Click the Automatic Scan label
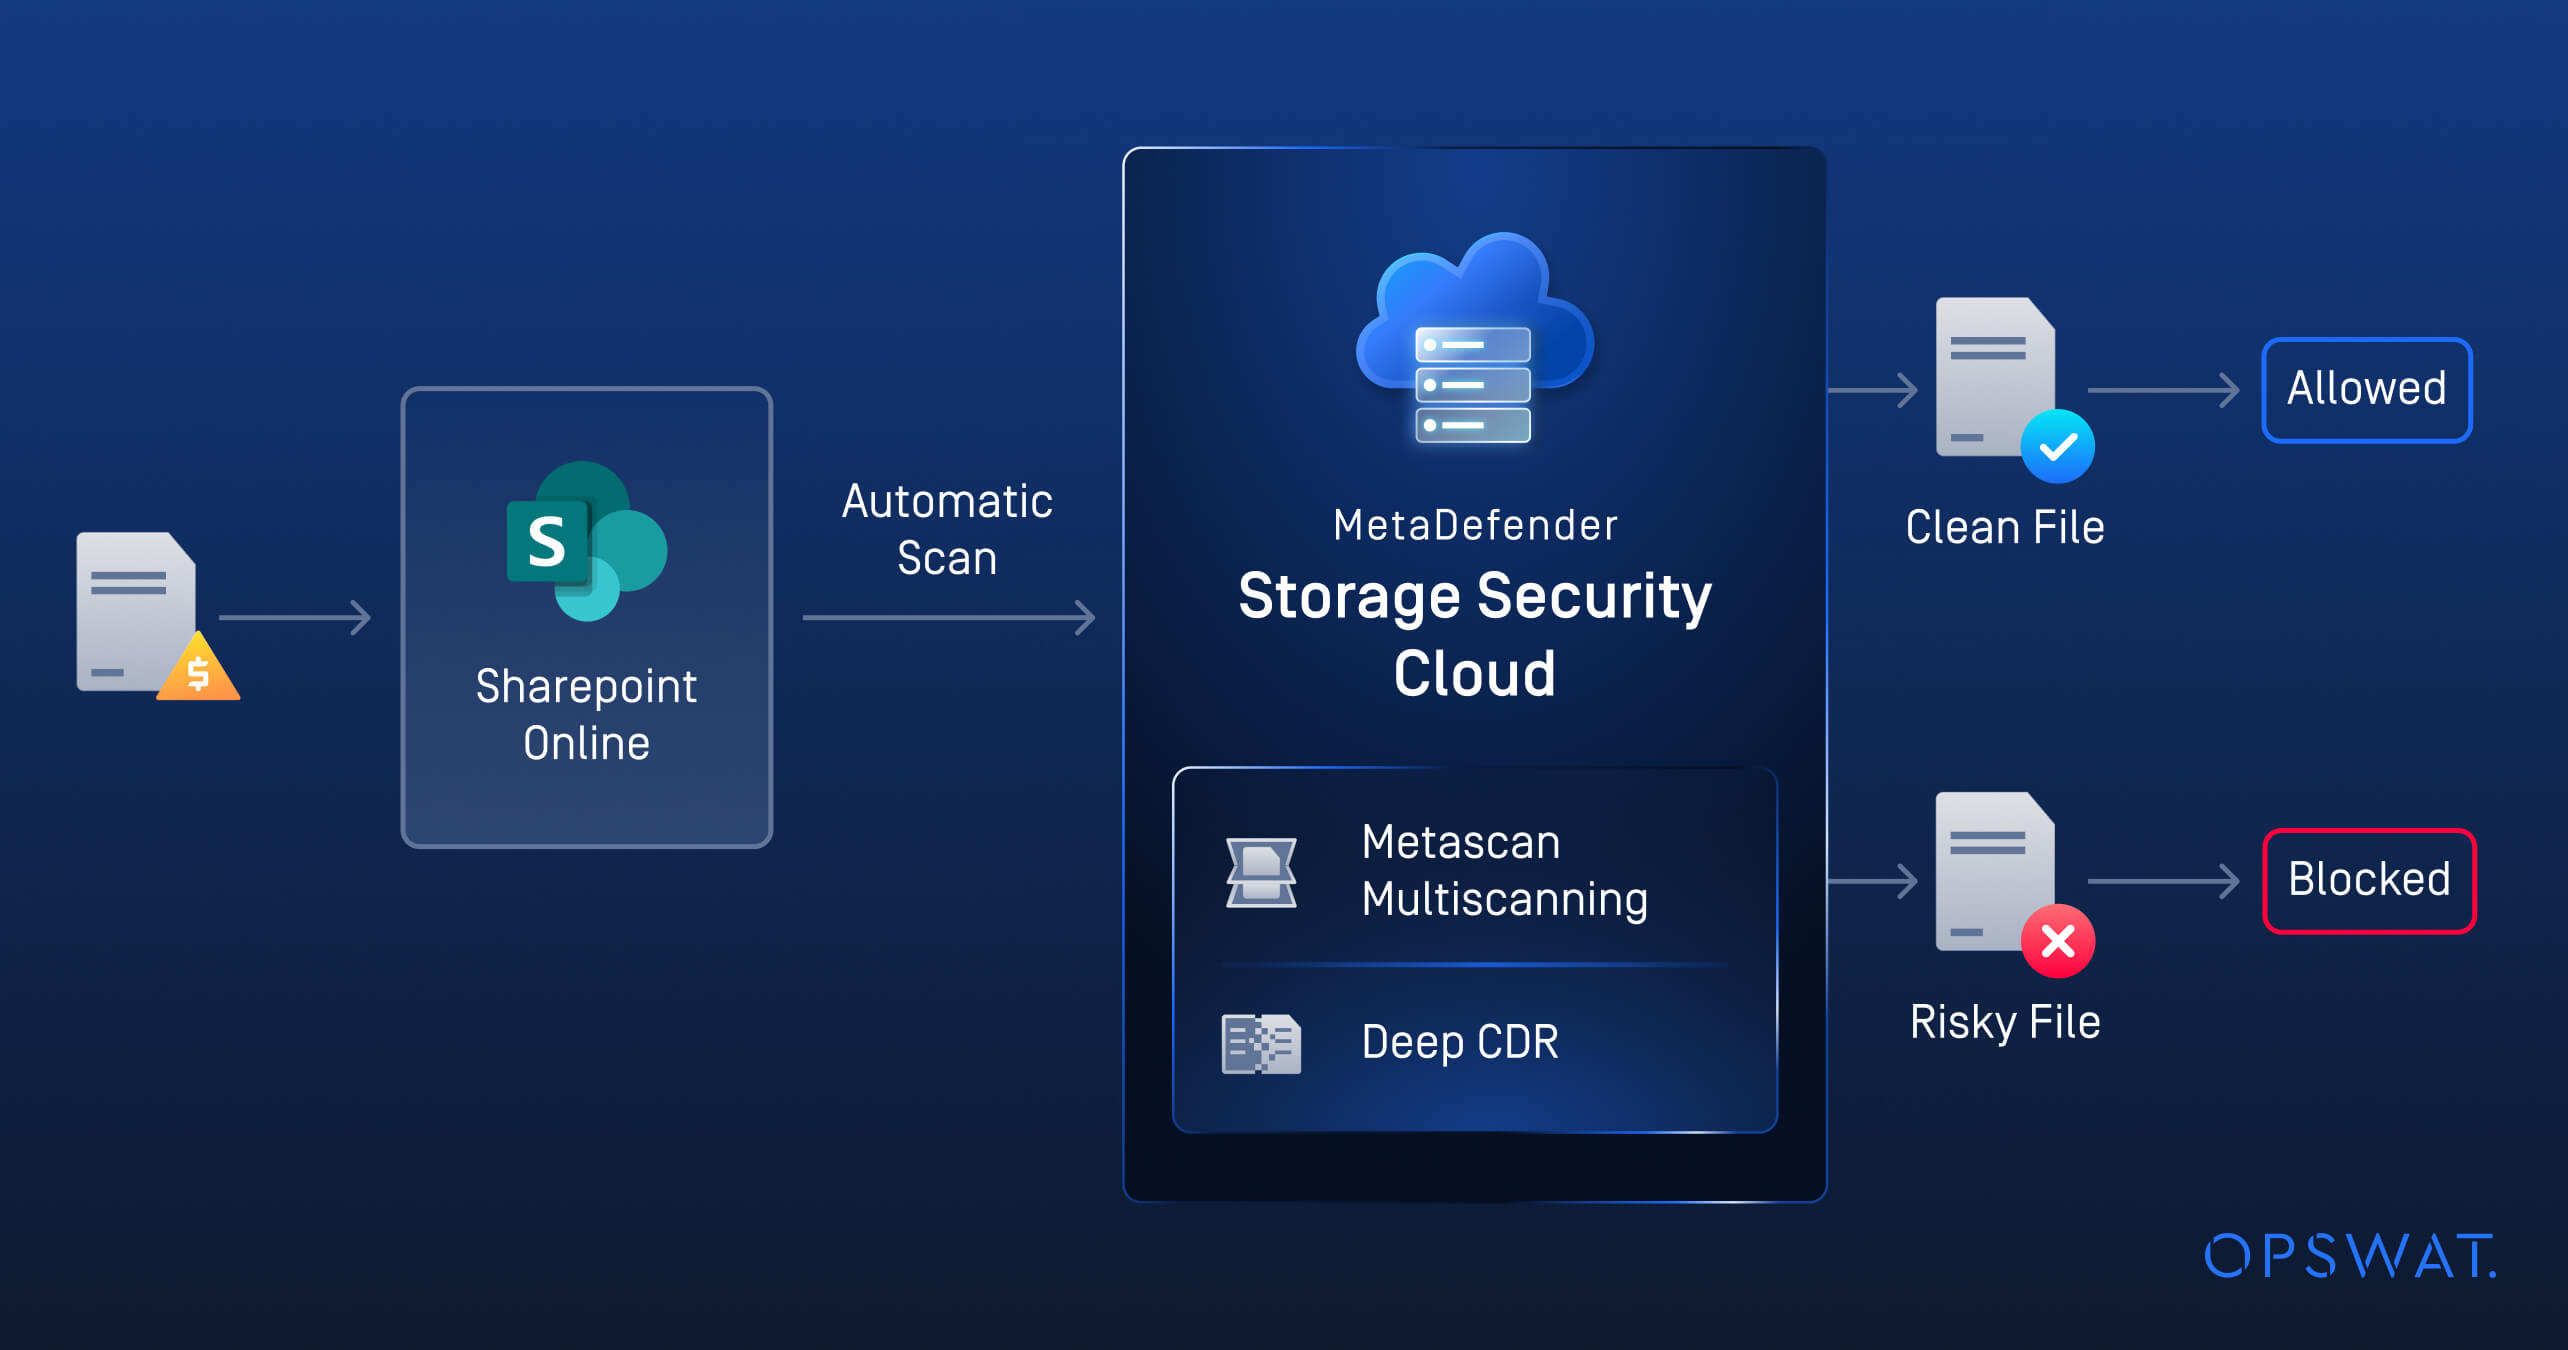This screenshot has height=1350, width=2568. [947, 529]
